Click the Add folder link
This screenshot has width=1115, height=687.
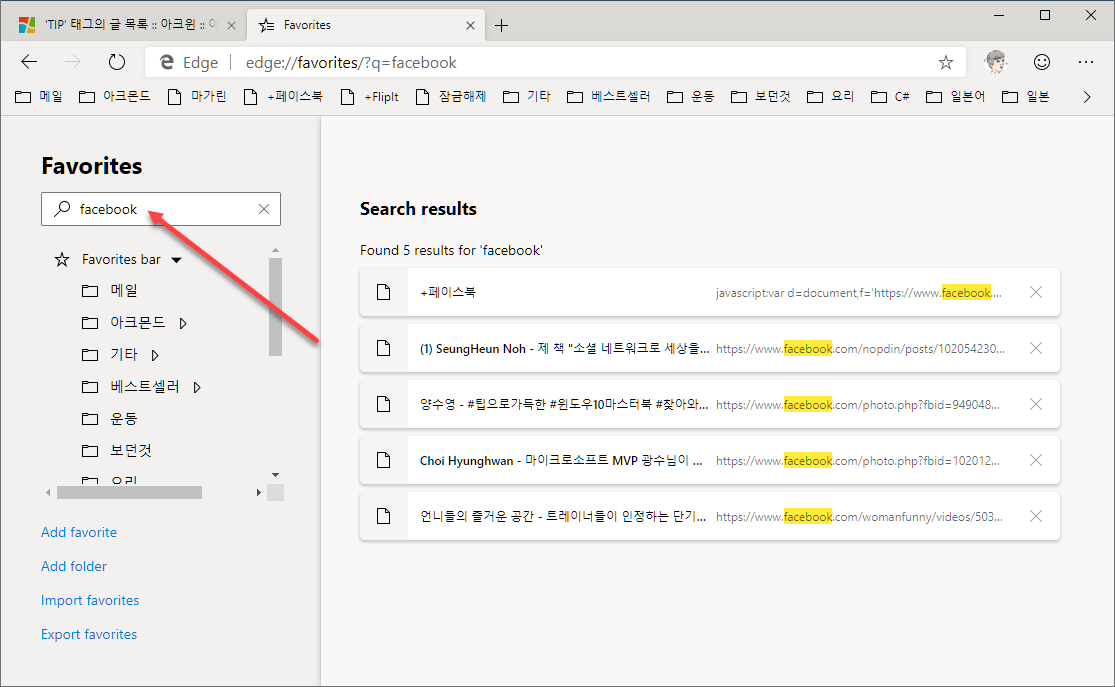tap(74, 566)
